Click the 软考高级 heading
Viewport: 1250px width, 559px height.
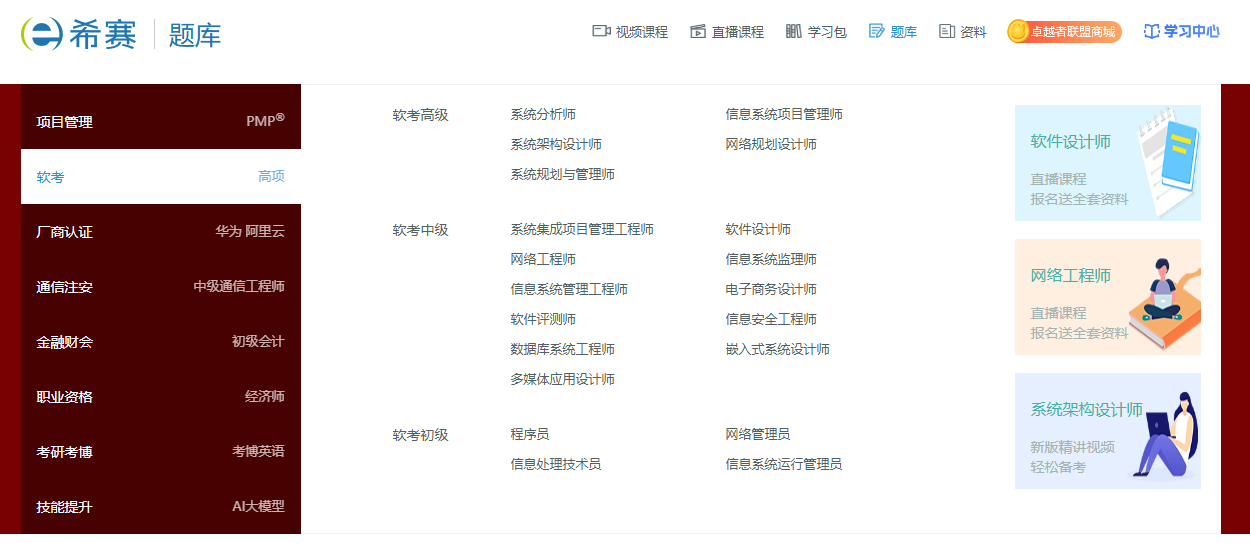coord(420,116)
